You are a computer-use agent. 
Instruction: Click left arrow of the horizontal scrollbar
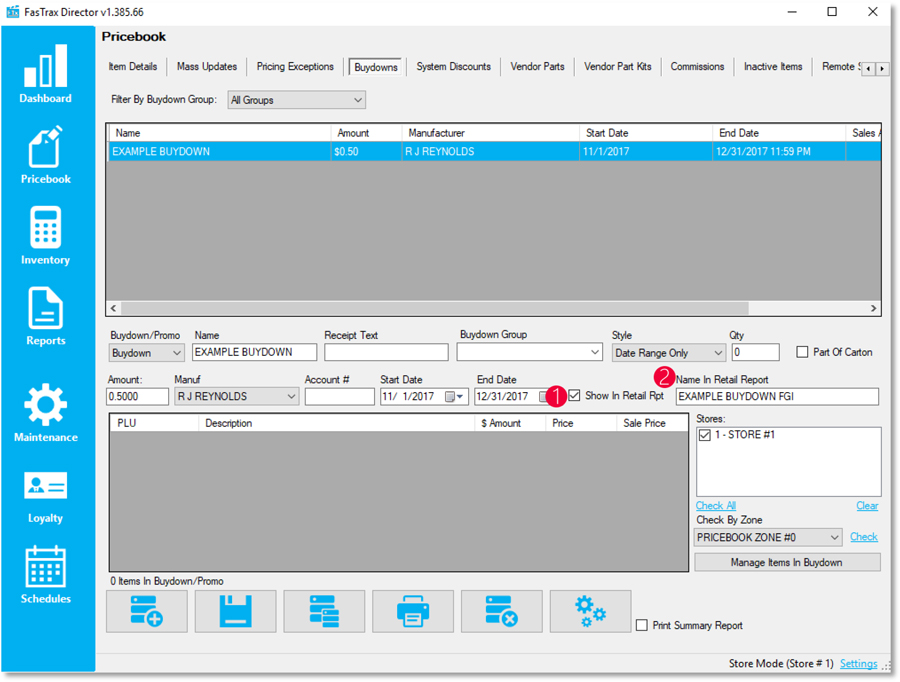pos(114,308)
